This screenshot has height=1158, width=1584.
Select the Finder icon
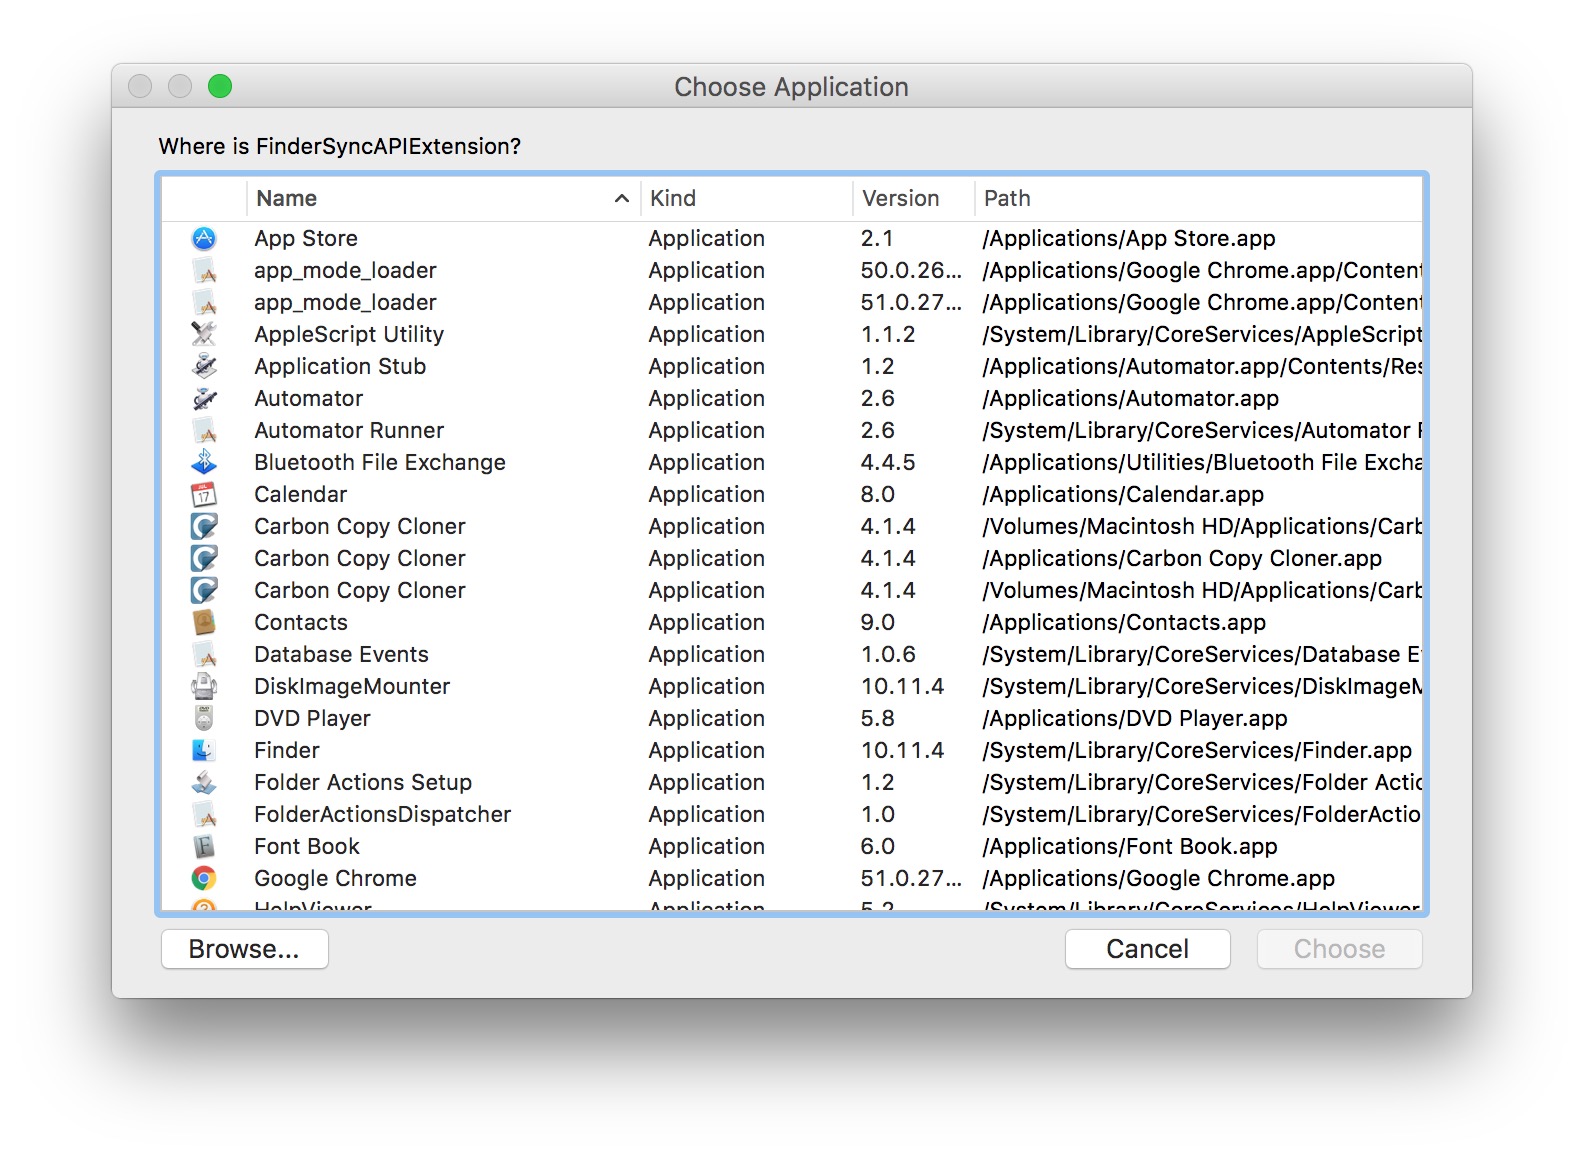point(204,750)
